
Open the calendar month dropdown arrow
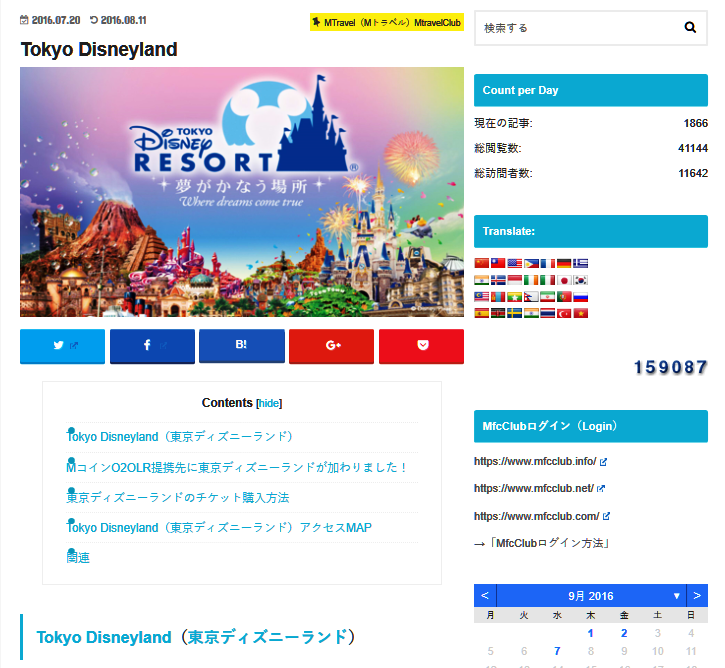[x=676, y=596]
